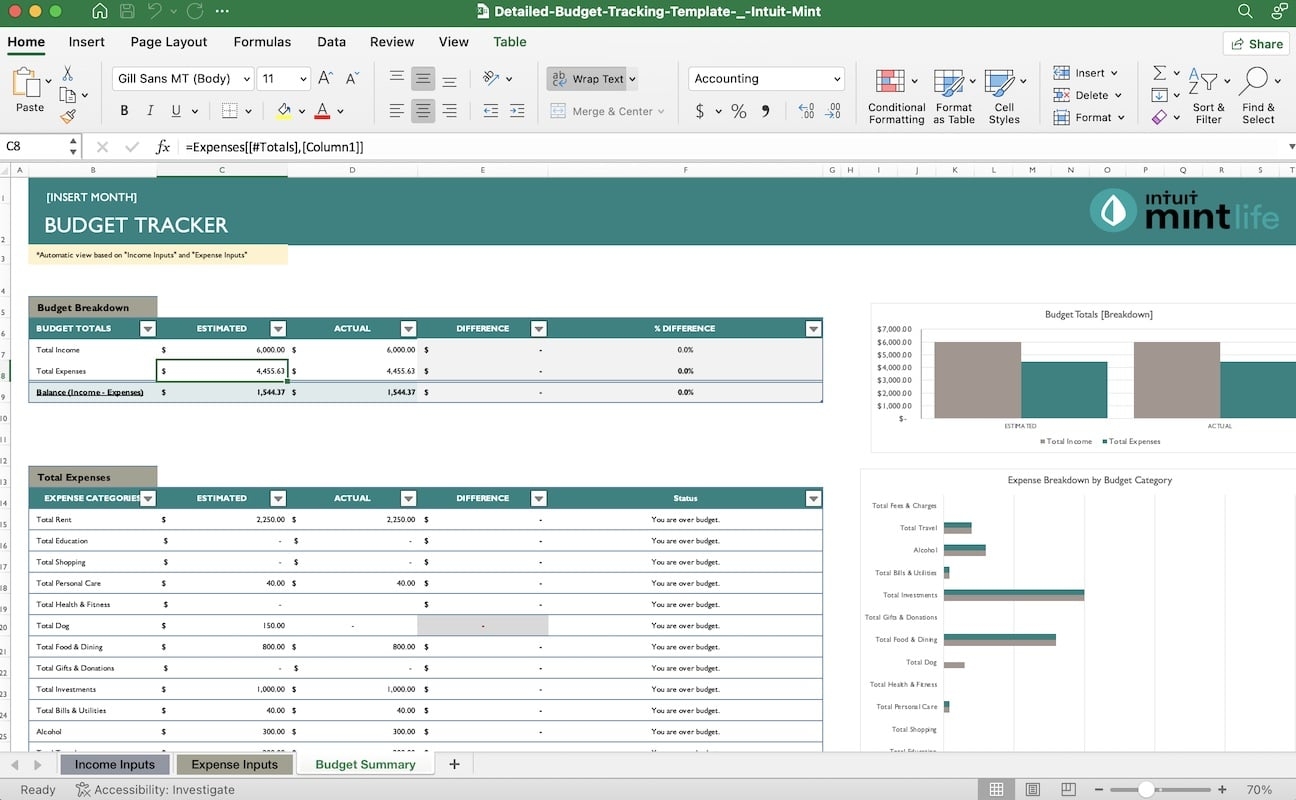Click the insert function fx icon
Screen dimensions: 1296x800
(x=163, y=147)
